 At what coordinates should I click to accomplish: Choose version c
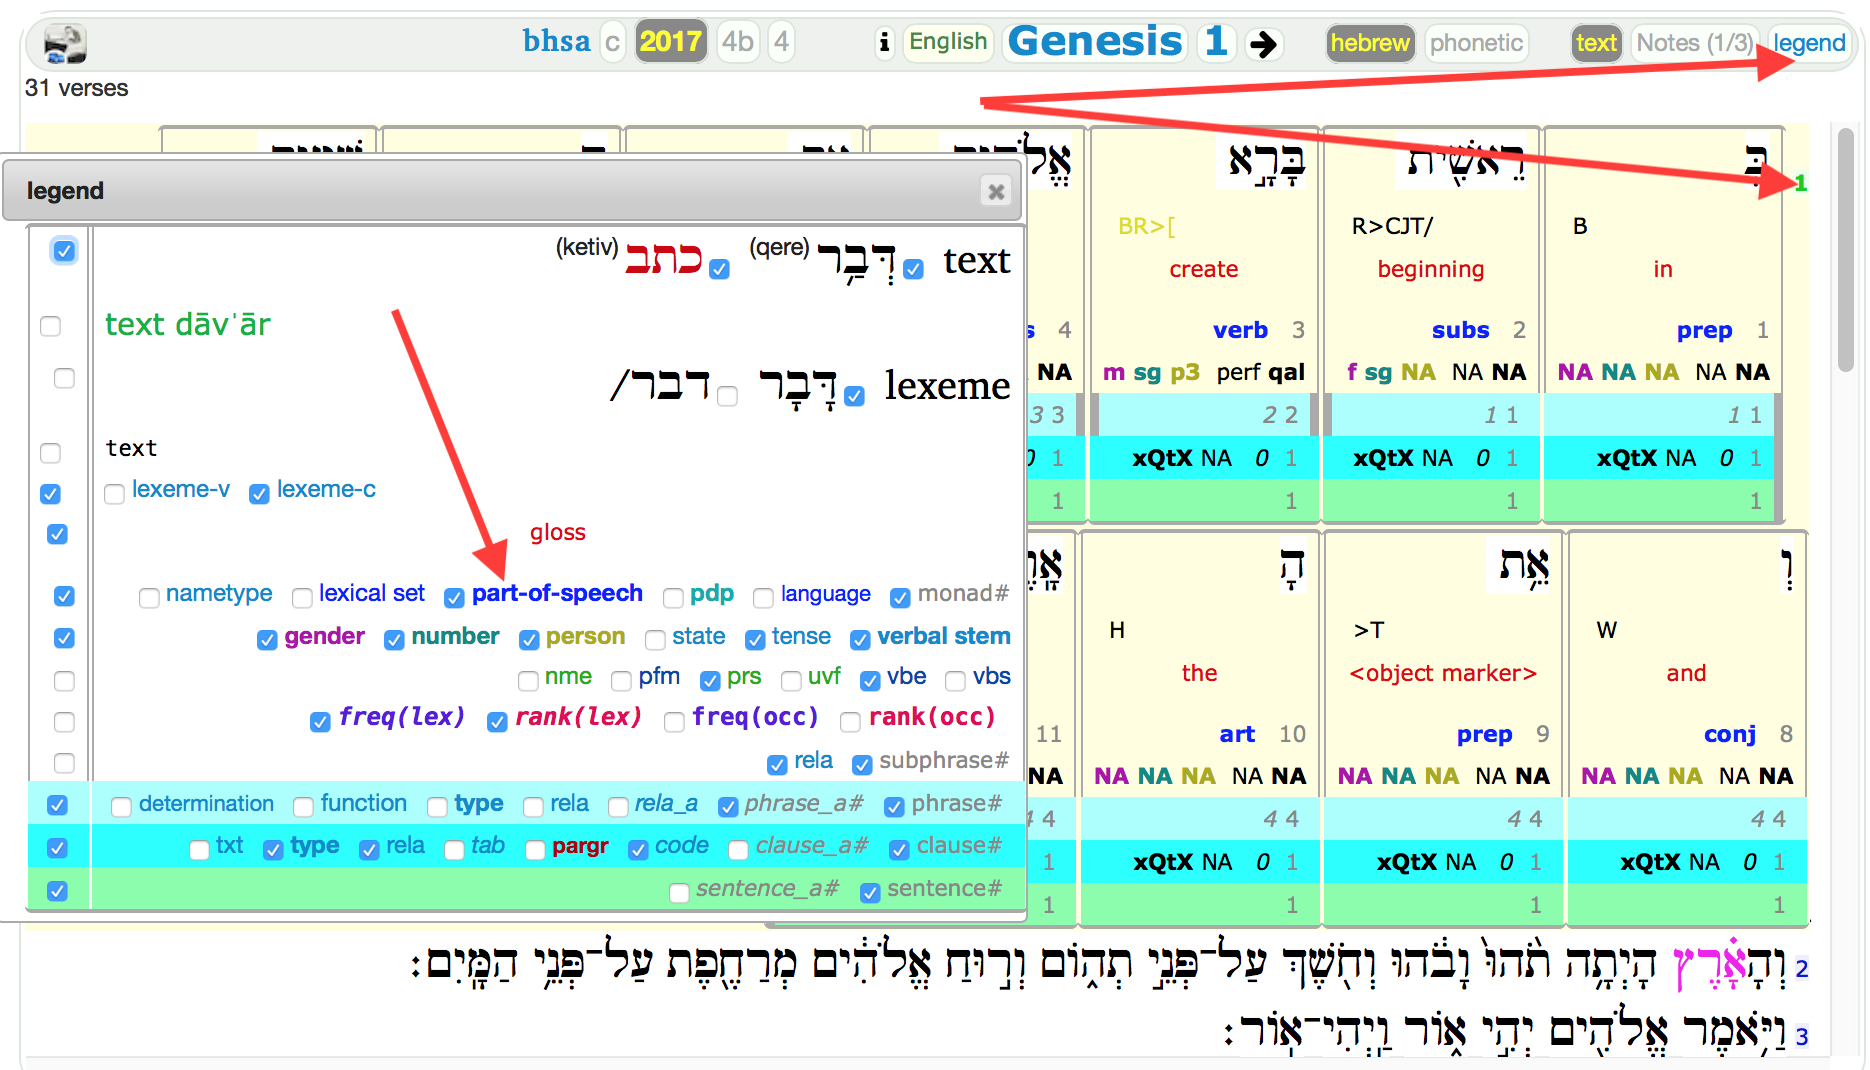[x=612, y=43]
